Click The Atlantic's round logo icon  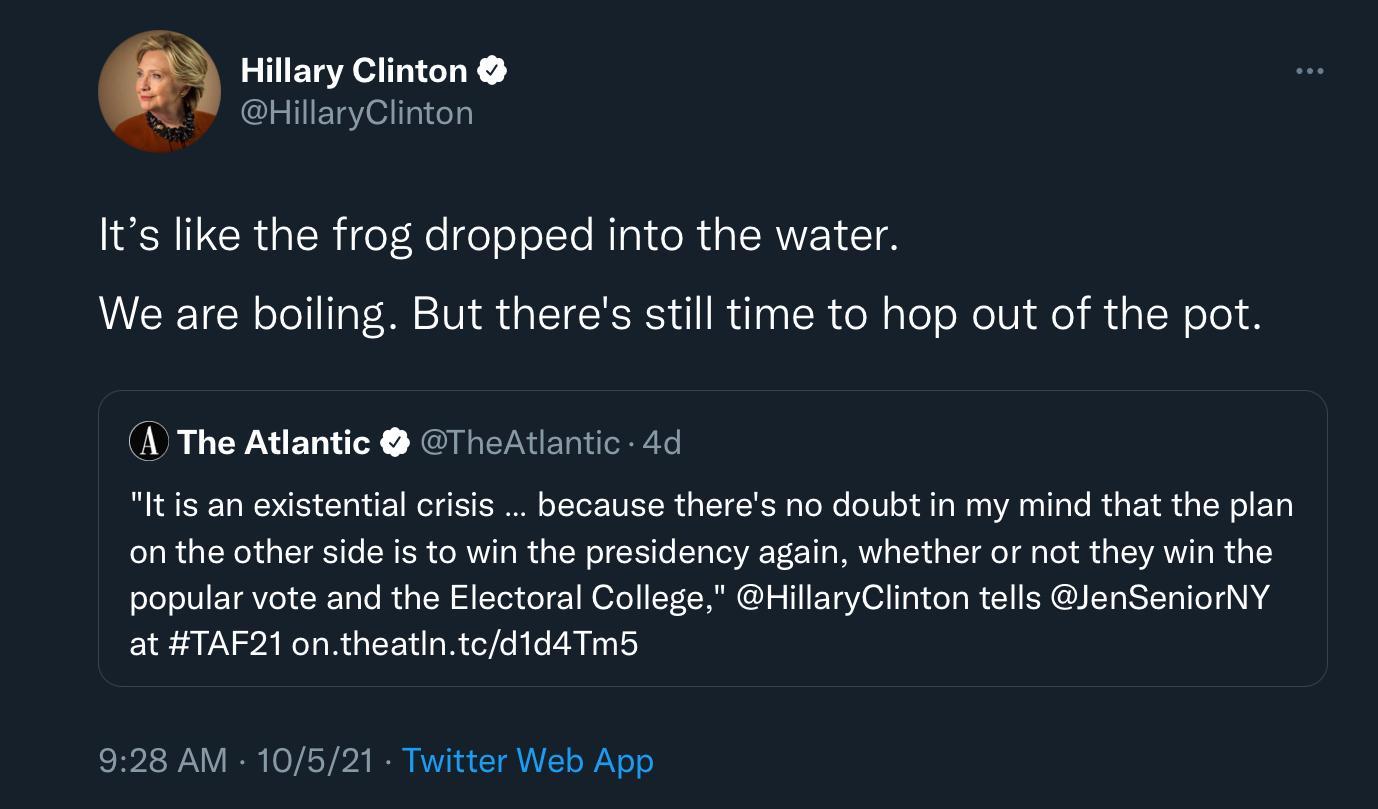(x=149, y=442)
